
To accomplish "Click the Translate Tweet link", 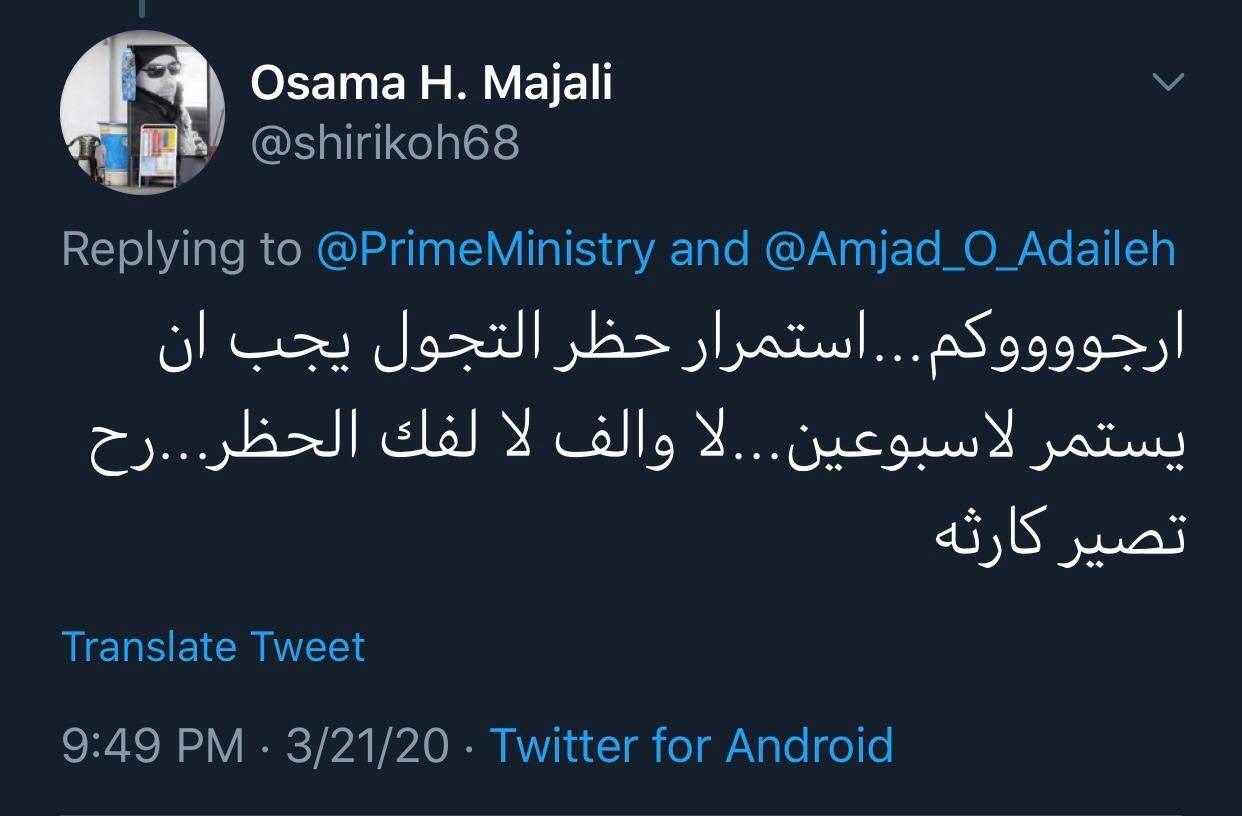I will [x=213, y=647].
